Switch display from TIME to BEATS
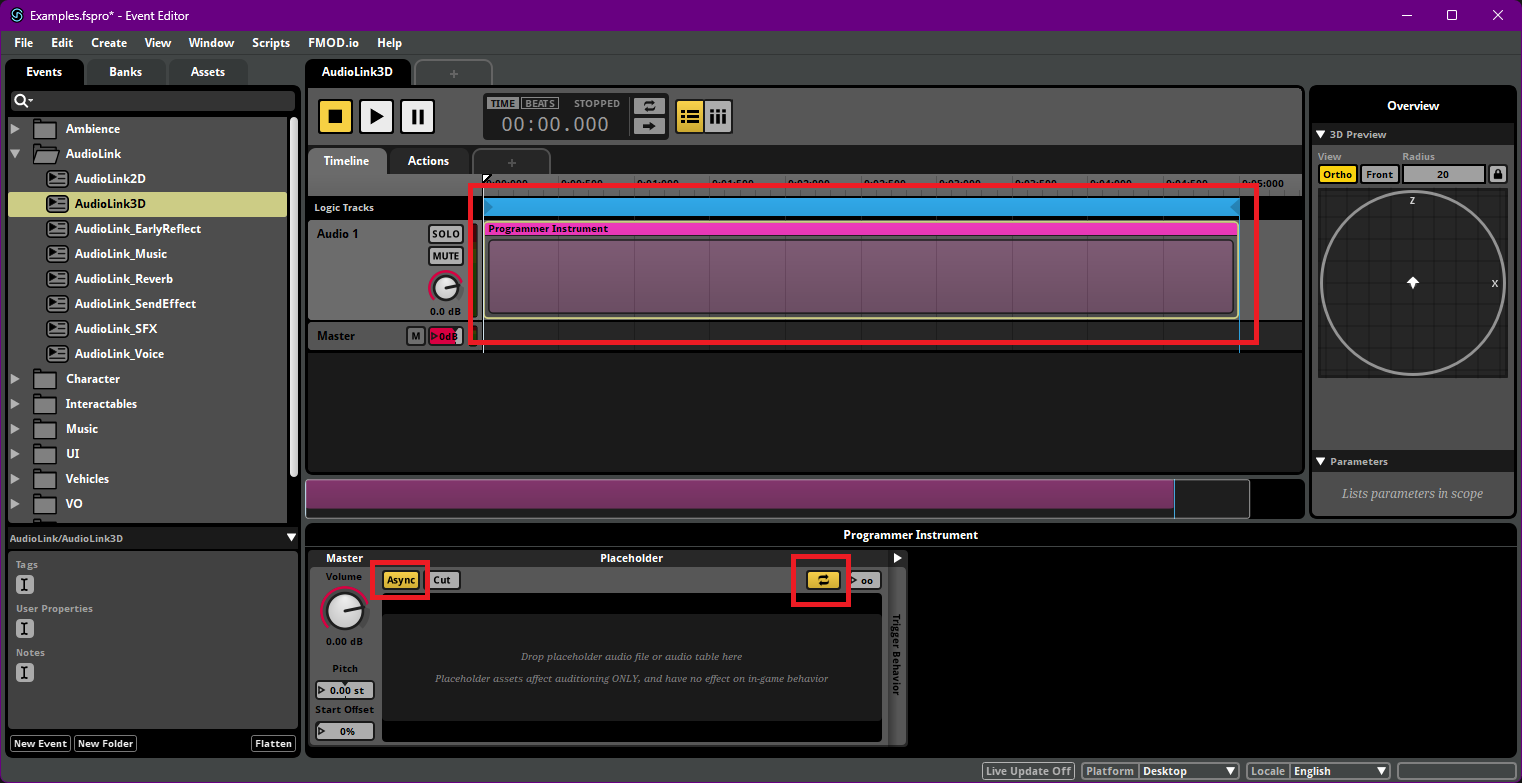 click(x=540, y=102)
